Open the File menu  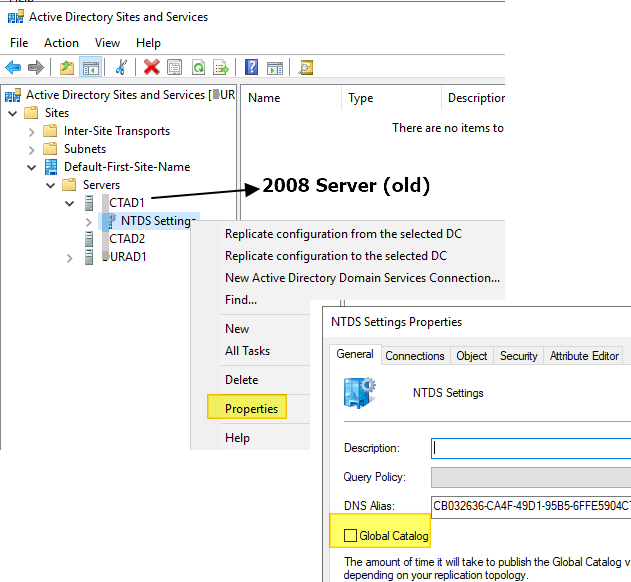point(19,43)
